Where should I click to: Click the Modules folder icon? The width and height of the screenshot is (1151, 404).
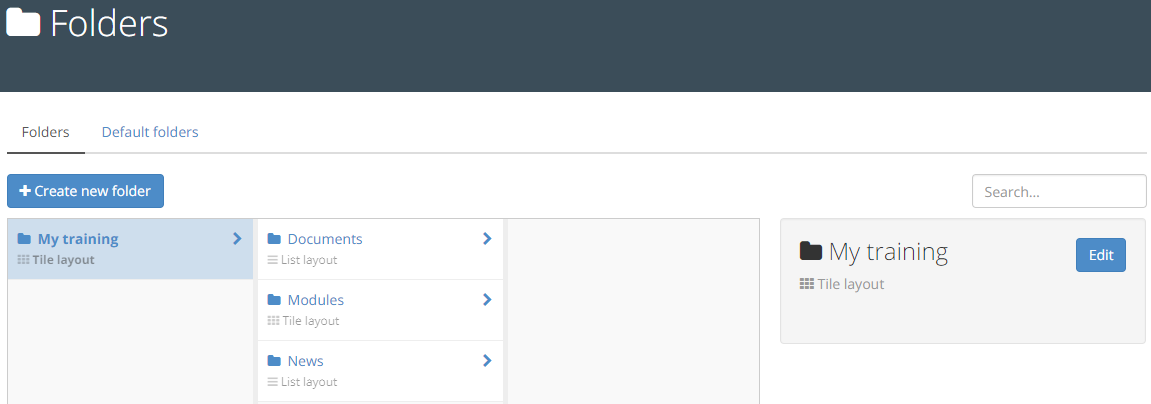pos(274,301)
